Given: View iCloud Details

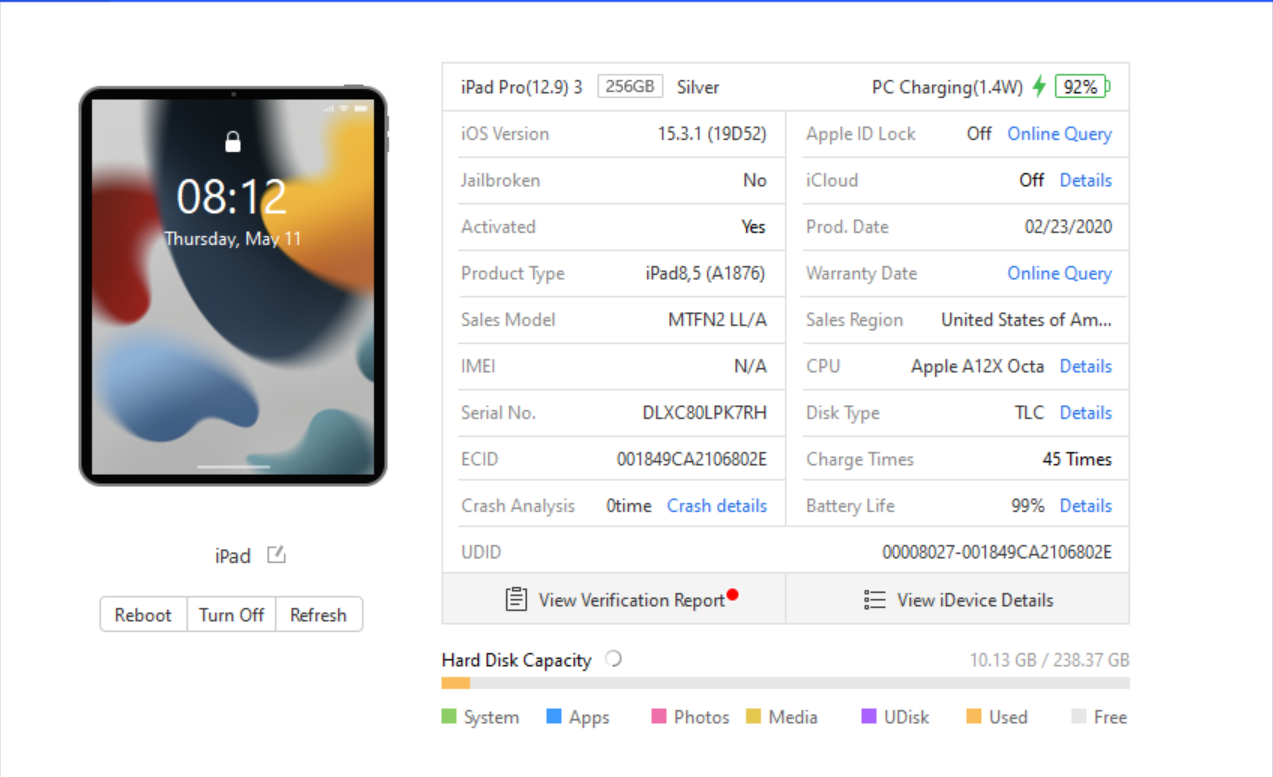Looking at the screenshot, I should click(1085, 180).
